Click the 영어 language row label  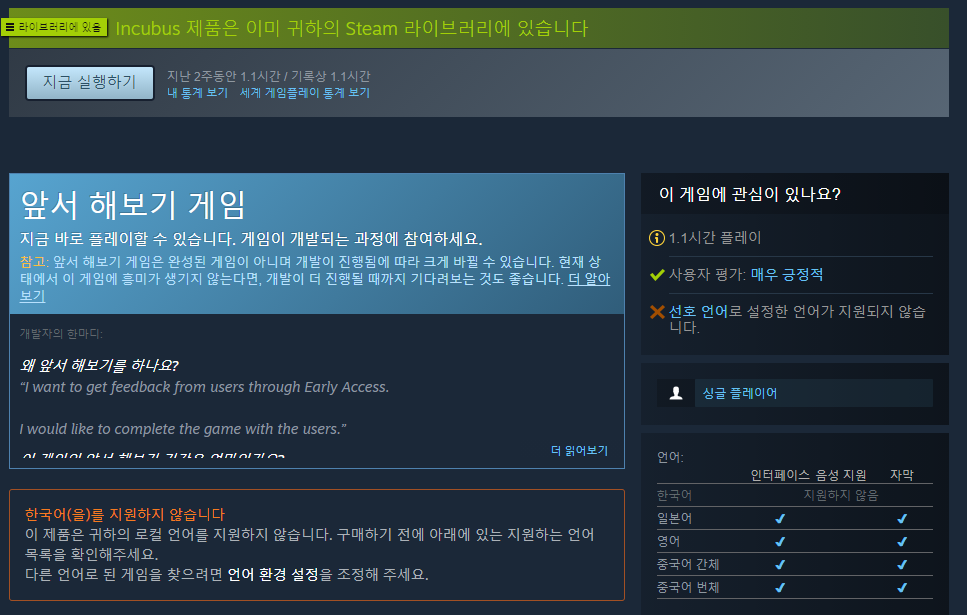point(669,541)
